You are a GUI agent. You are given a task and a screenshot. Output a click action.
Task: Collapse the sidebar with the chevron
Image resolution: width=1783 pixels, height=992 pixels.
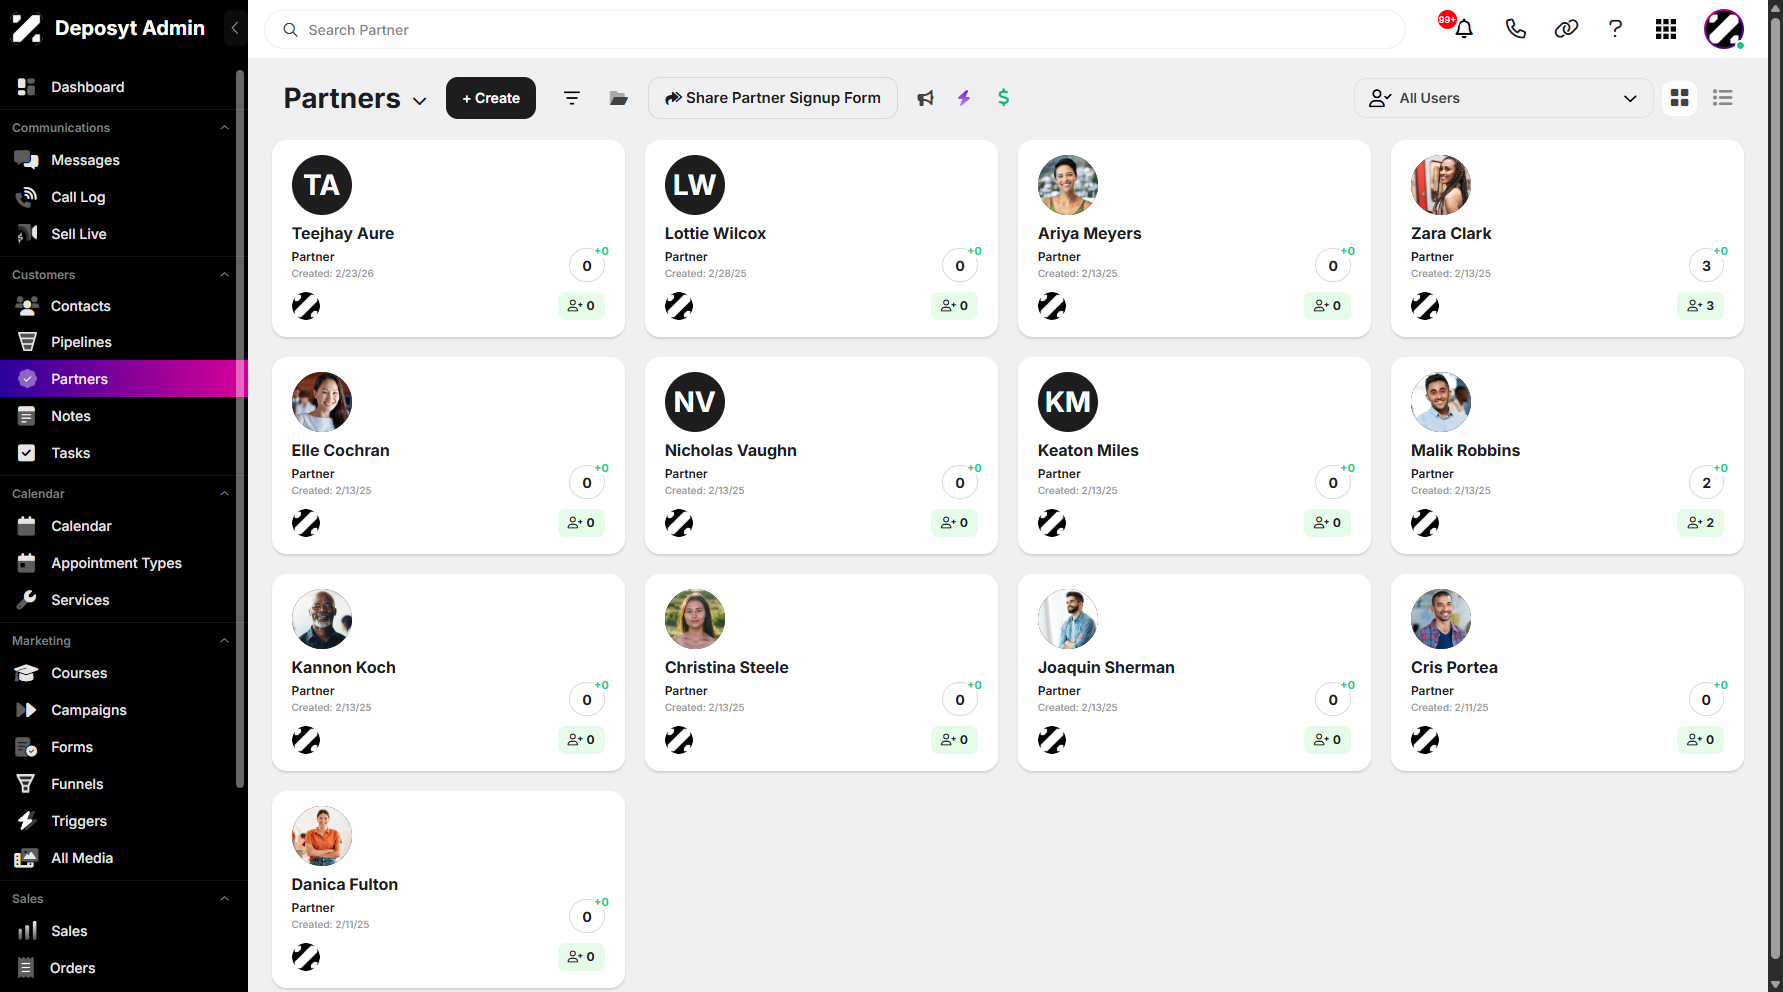[235, 28]
